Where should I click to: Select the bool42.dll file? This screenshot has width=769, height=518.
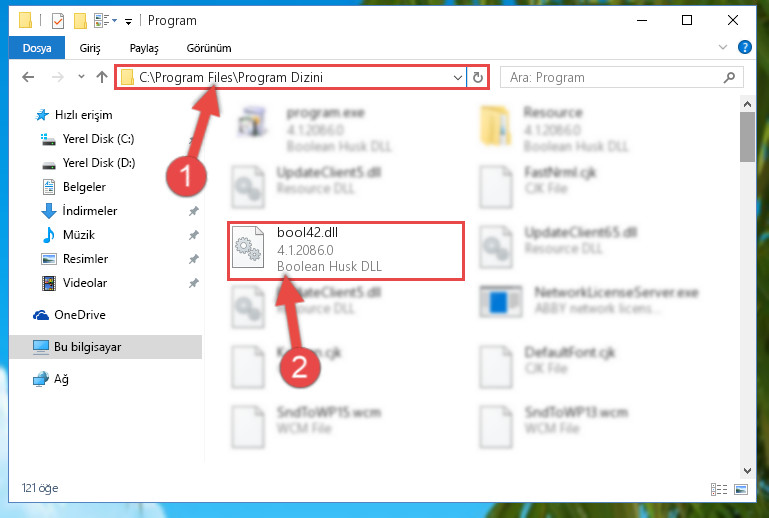pos(346,251)
